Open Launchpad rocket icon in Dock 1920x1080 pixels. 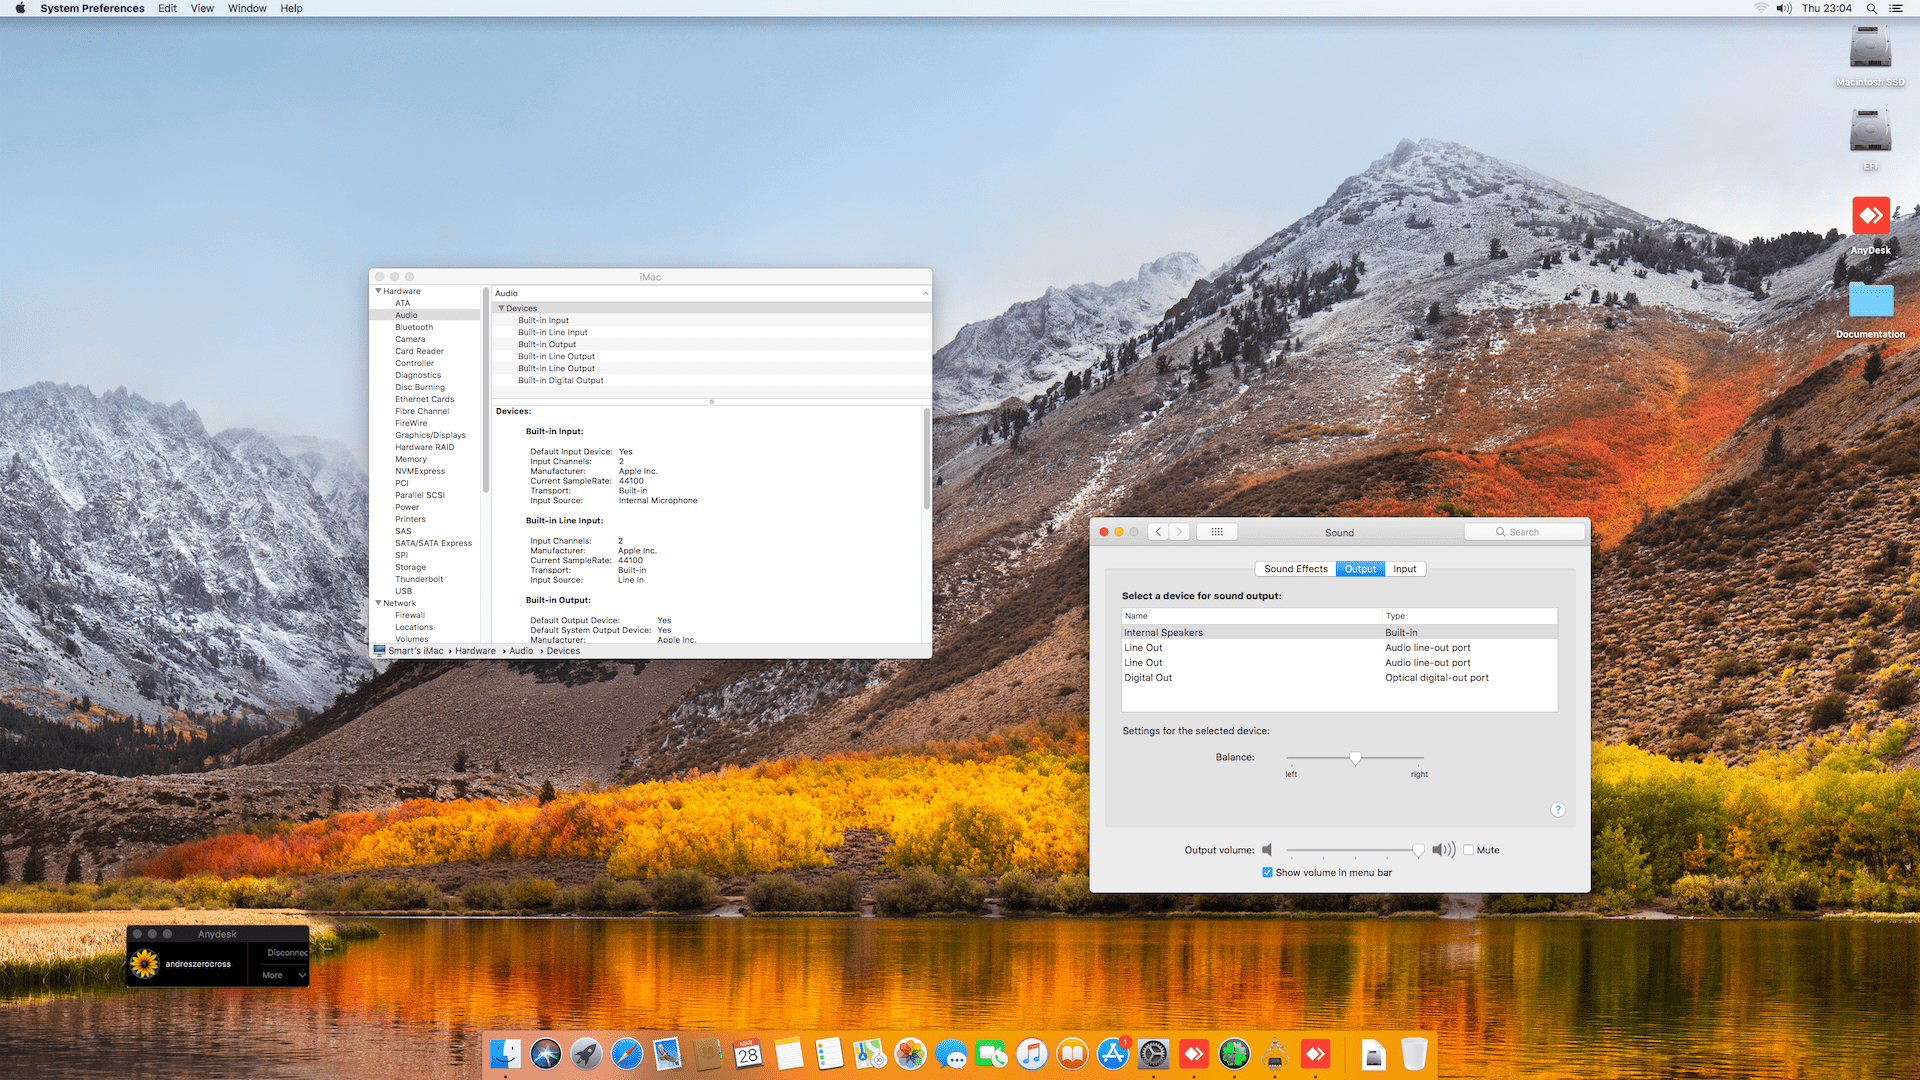(x=586, y=1054)
